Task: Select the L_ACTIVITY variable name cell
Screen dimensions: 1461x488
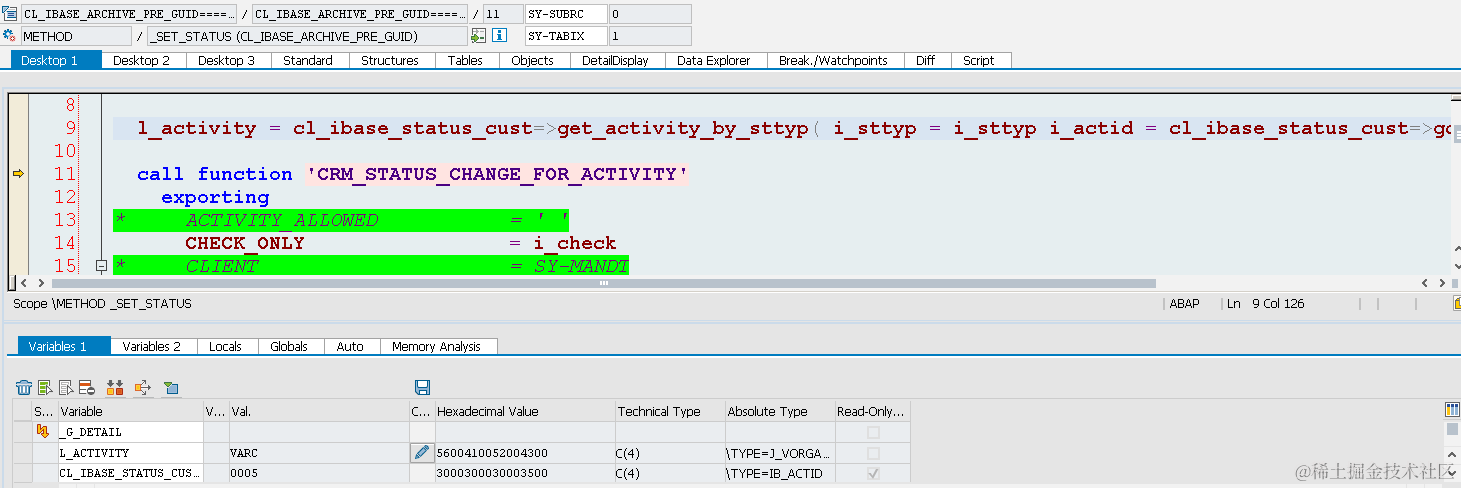Action: pyautogui.click(x=130, y=453)
